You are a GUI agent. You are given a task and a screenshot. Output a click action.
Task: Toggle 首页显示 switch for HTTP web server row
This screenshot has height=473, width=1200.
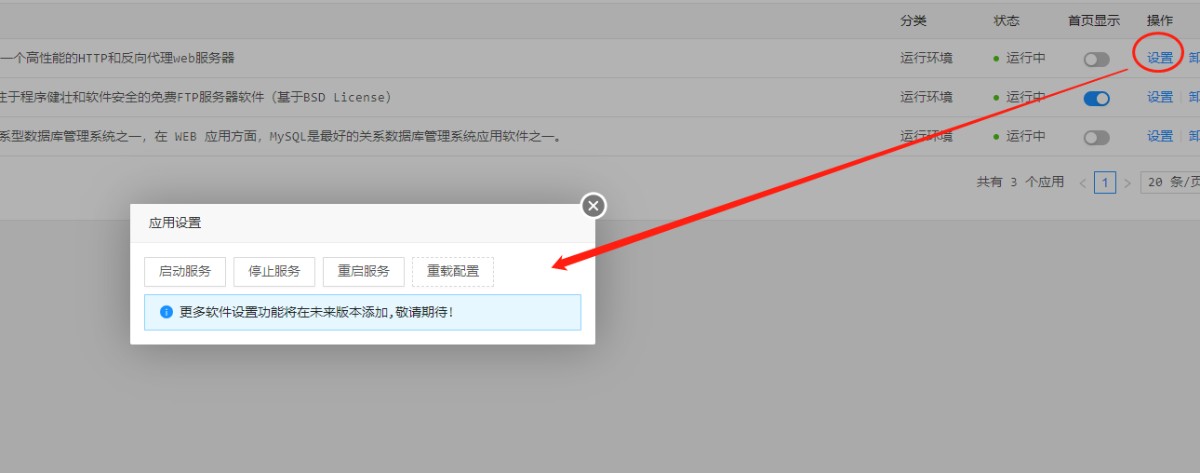coord(1097,59)
